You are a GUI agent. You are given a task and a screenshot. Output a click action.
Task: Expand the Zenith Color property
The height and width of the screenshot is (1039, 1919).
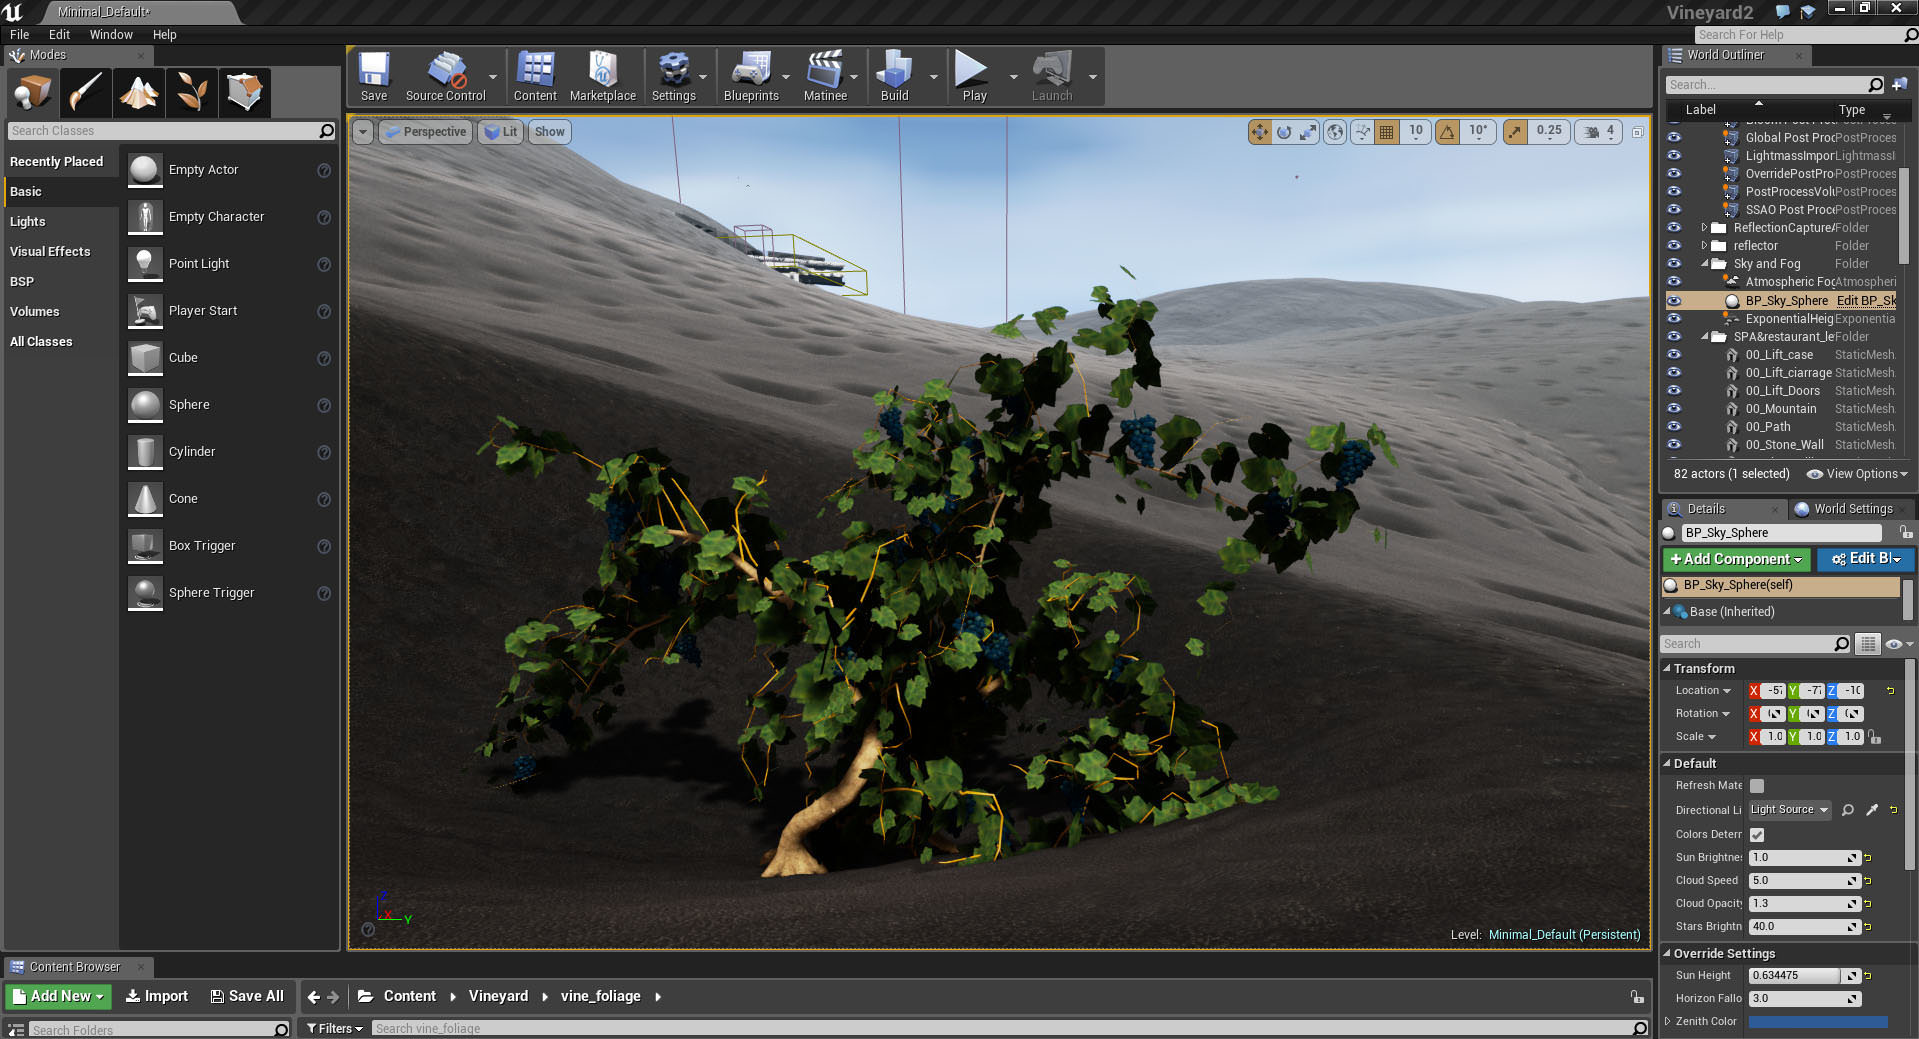click(1667, 1021)
